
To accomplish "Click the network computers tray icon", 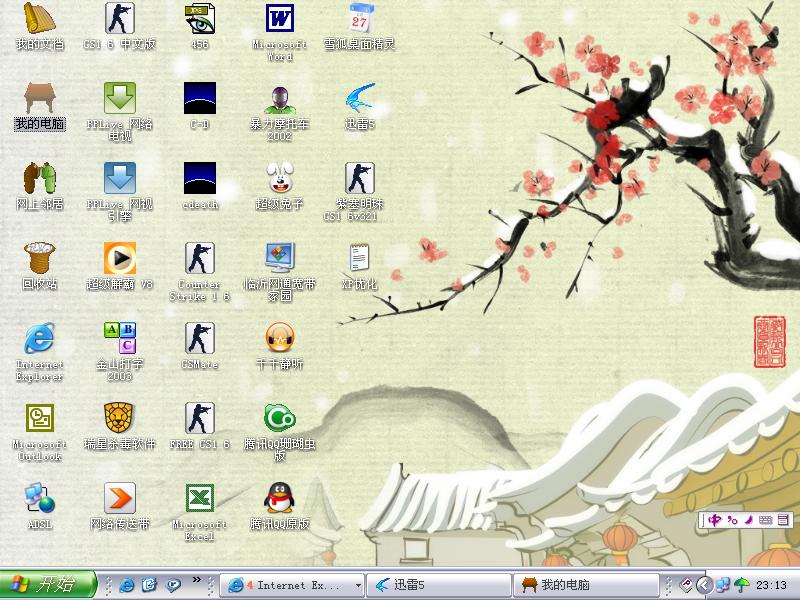I will [x=722, y=585].
